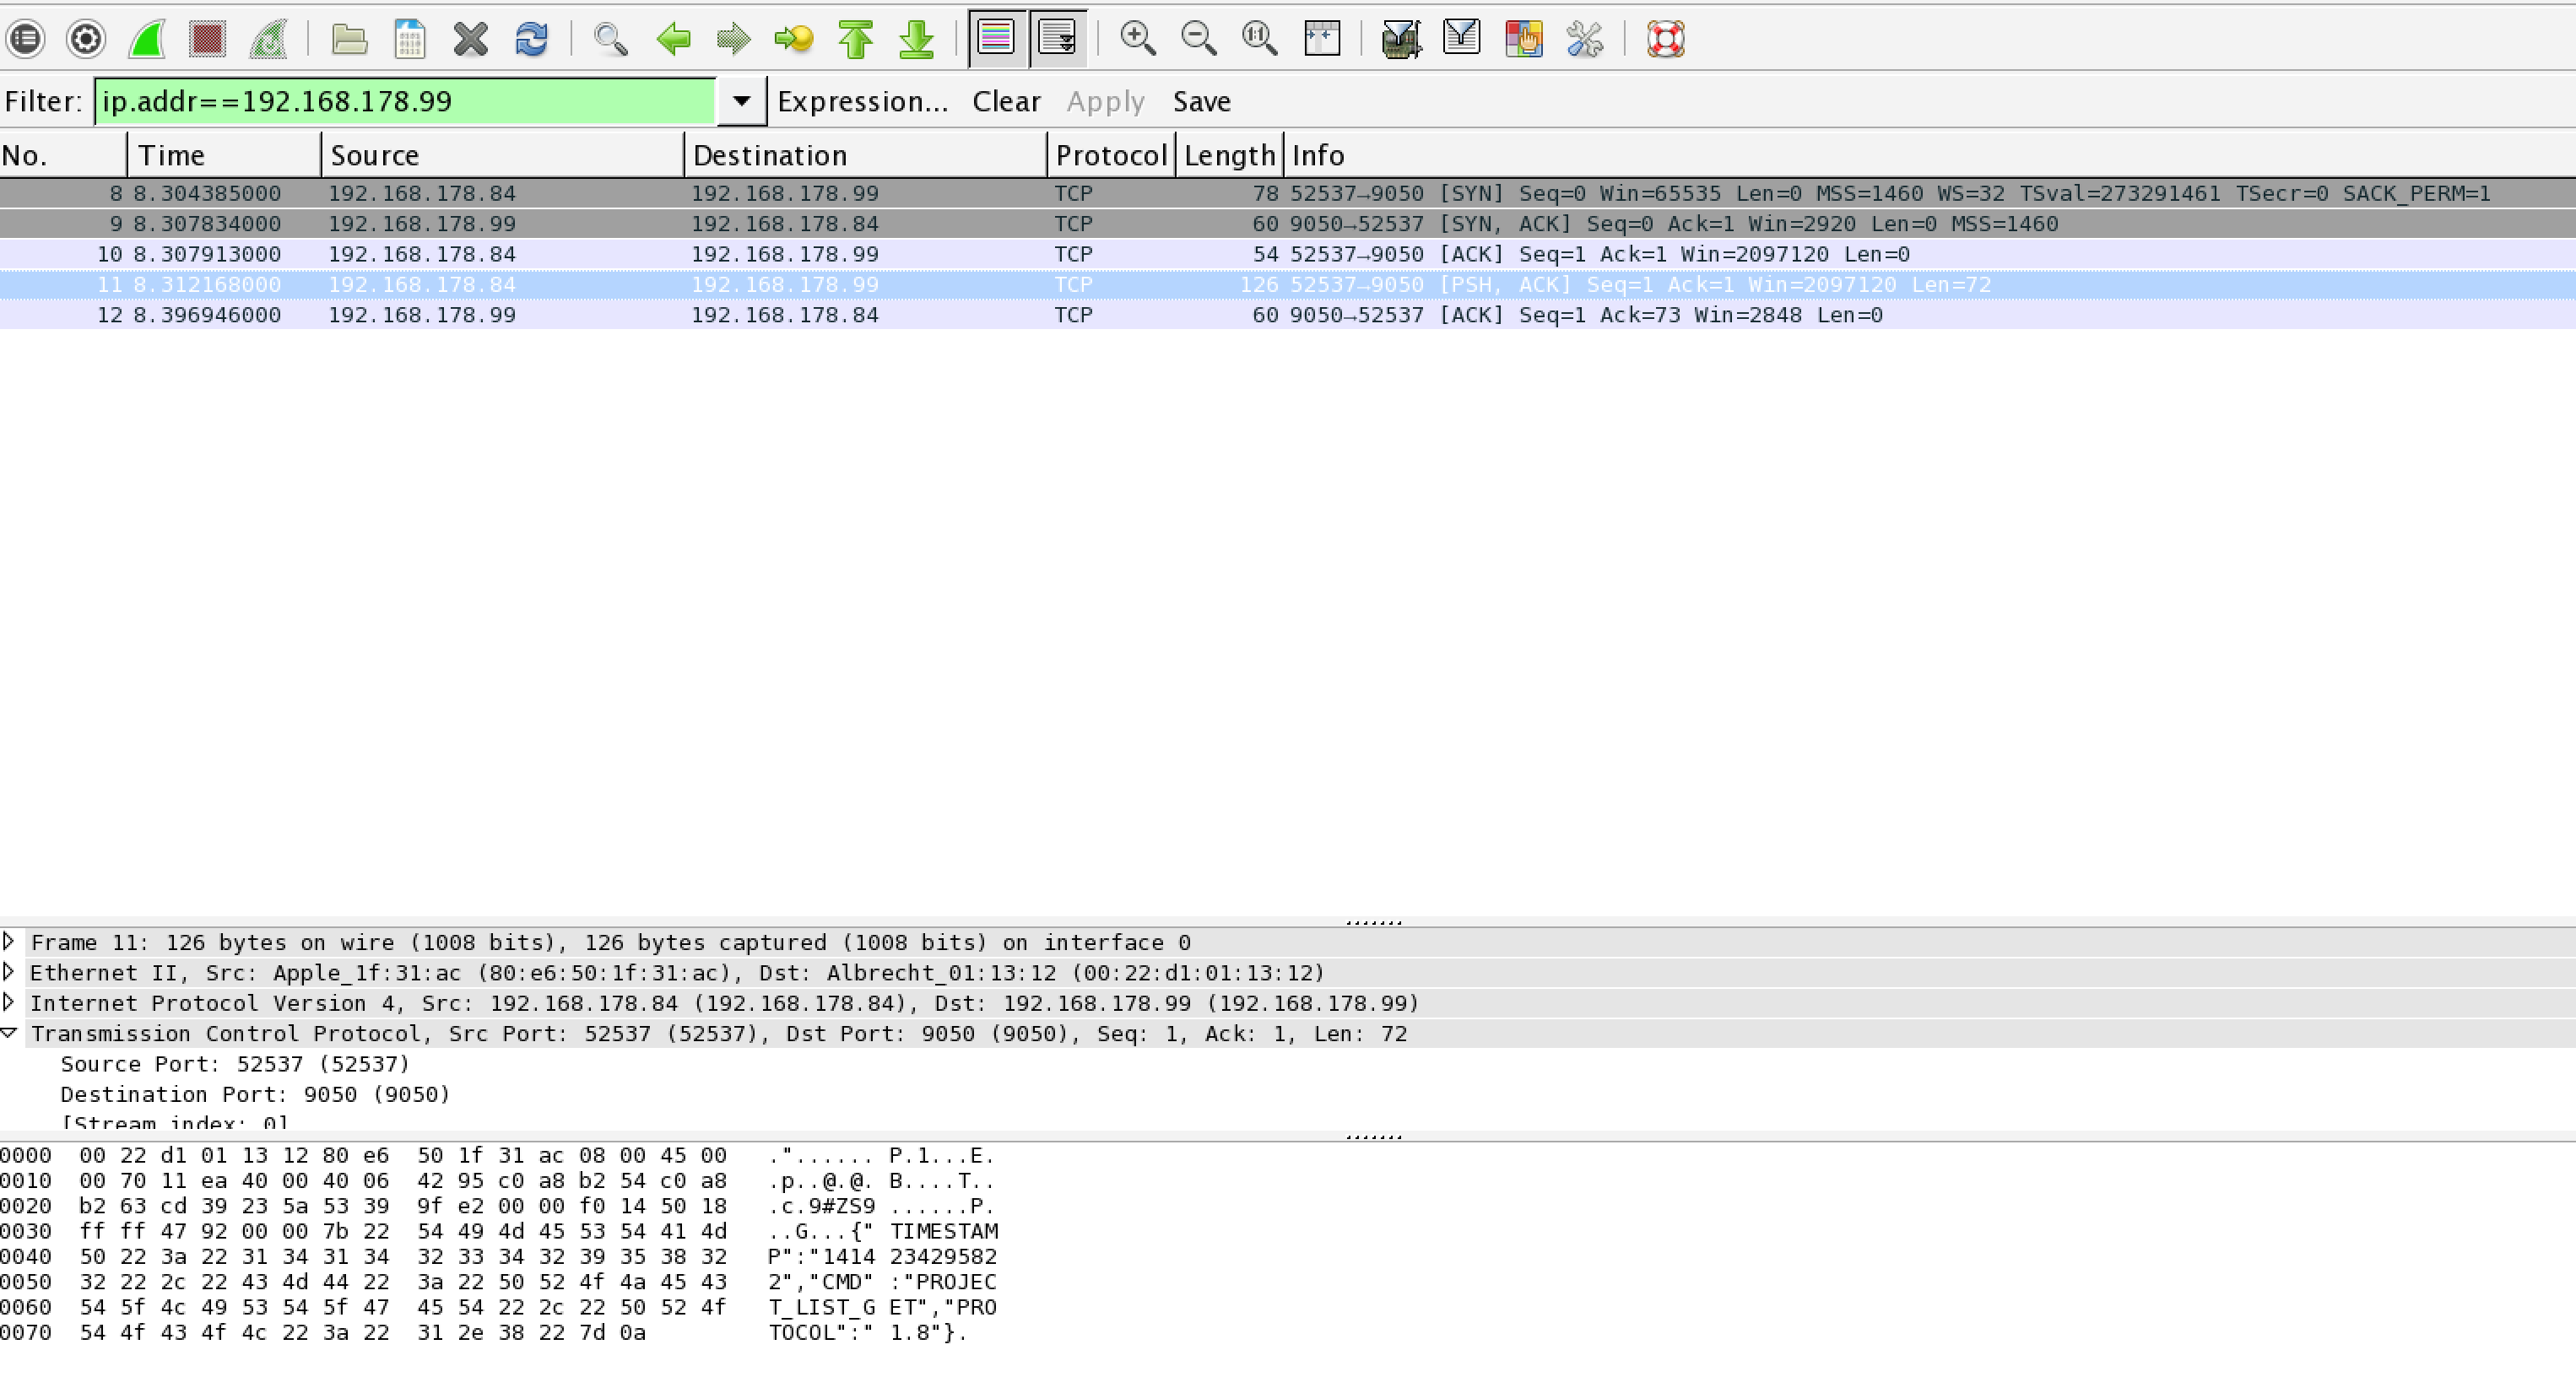This screenshot has width=2576, height=1377.
Task: Click the Clear filter button
Action: (x=1006, y=101)
